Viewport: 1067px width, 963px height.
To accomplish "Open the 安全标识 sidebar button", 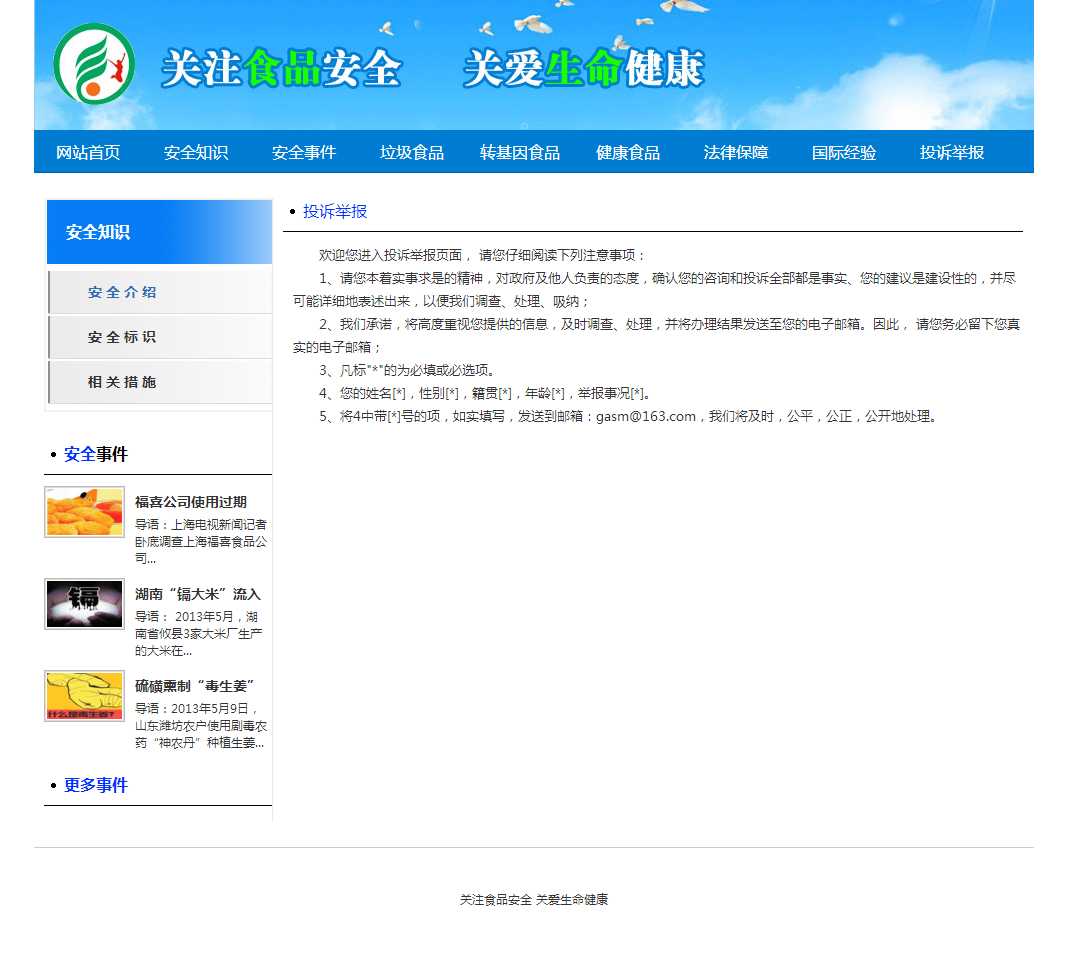I will click(160, 337).
